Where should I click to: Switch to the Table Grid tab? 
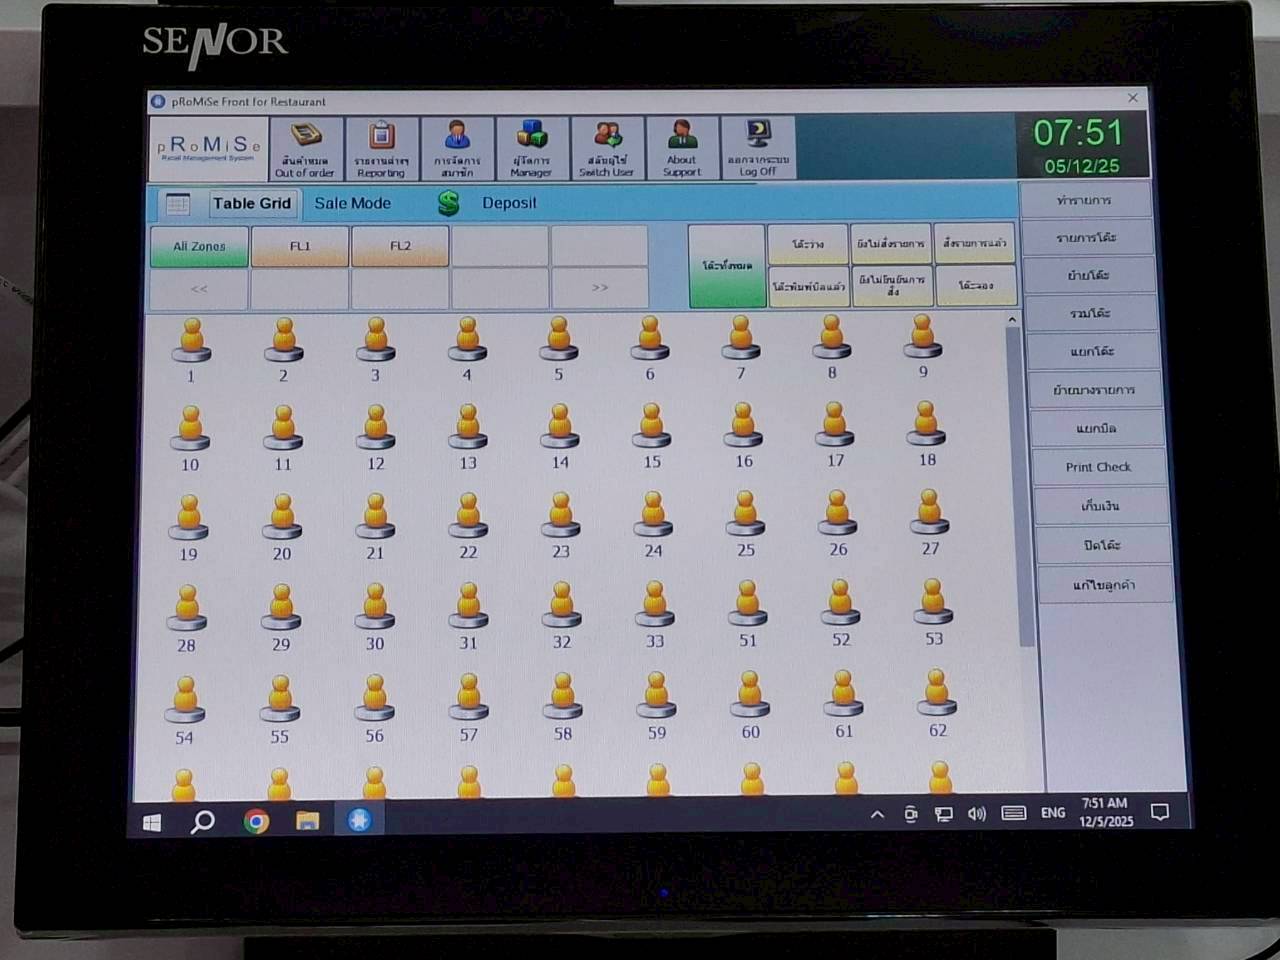[x=251, y=203]
